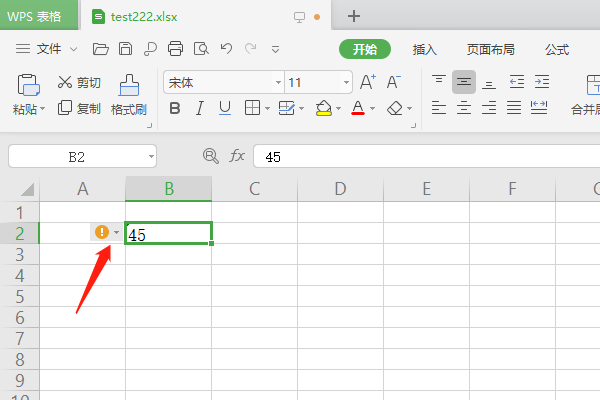This screenshot has height=400, width=600.
Task: Click the fx insert function button
Action: tap(237, 156)
